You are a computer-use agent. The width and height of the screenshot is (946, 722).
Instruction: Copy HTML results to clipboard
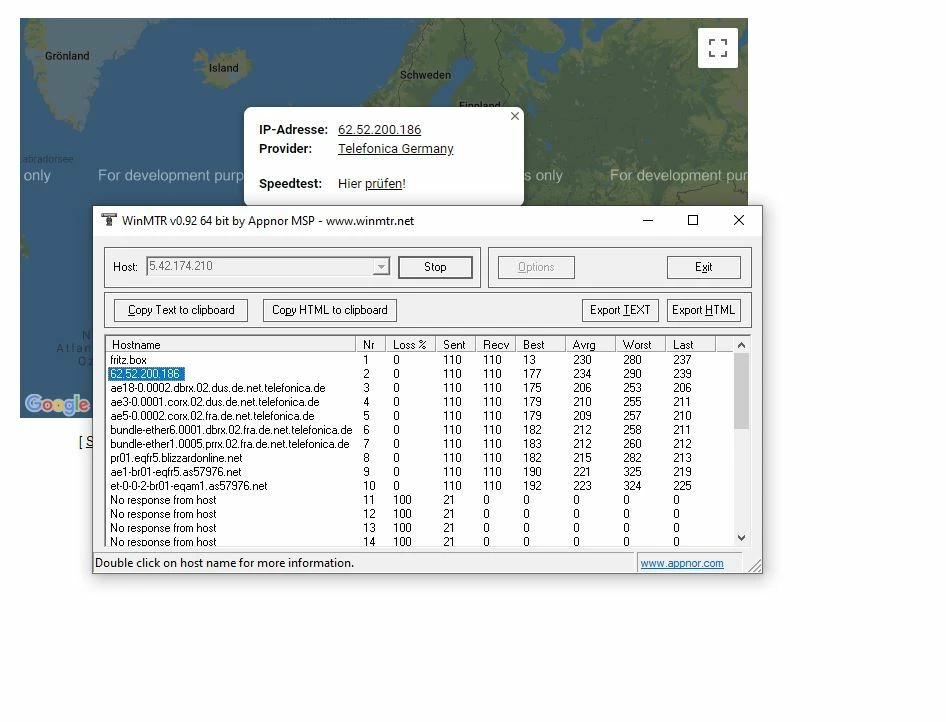pyautogui.click(x=329, y=310)
